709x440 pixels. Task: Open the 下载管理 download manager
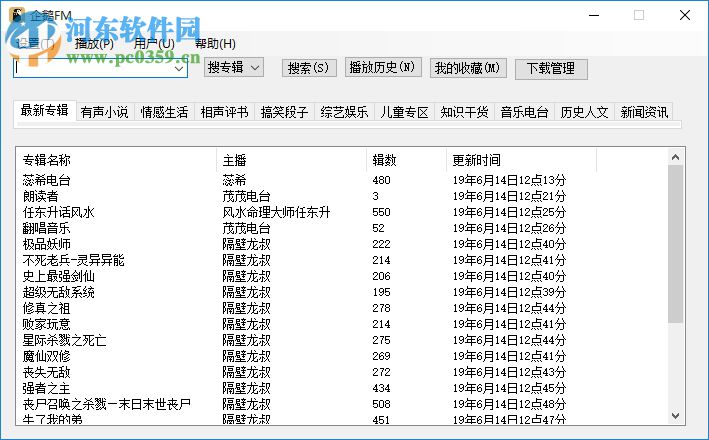[551, 69]
